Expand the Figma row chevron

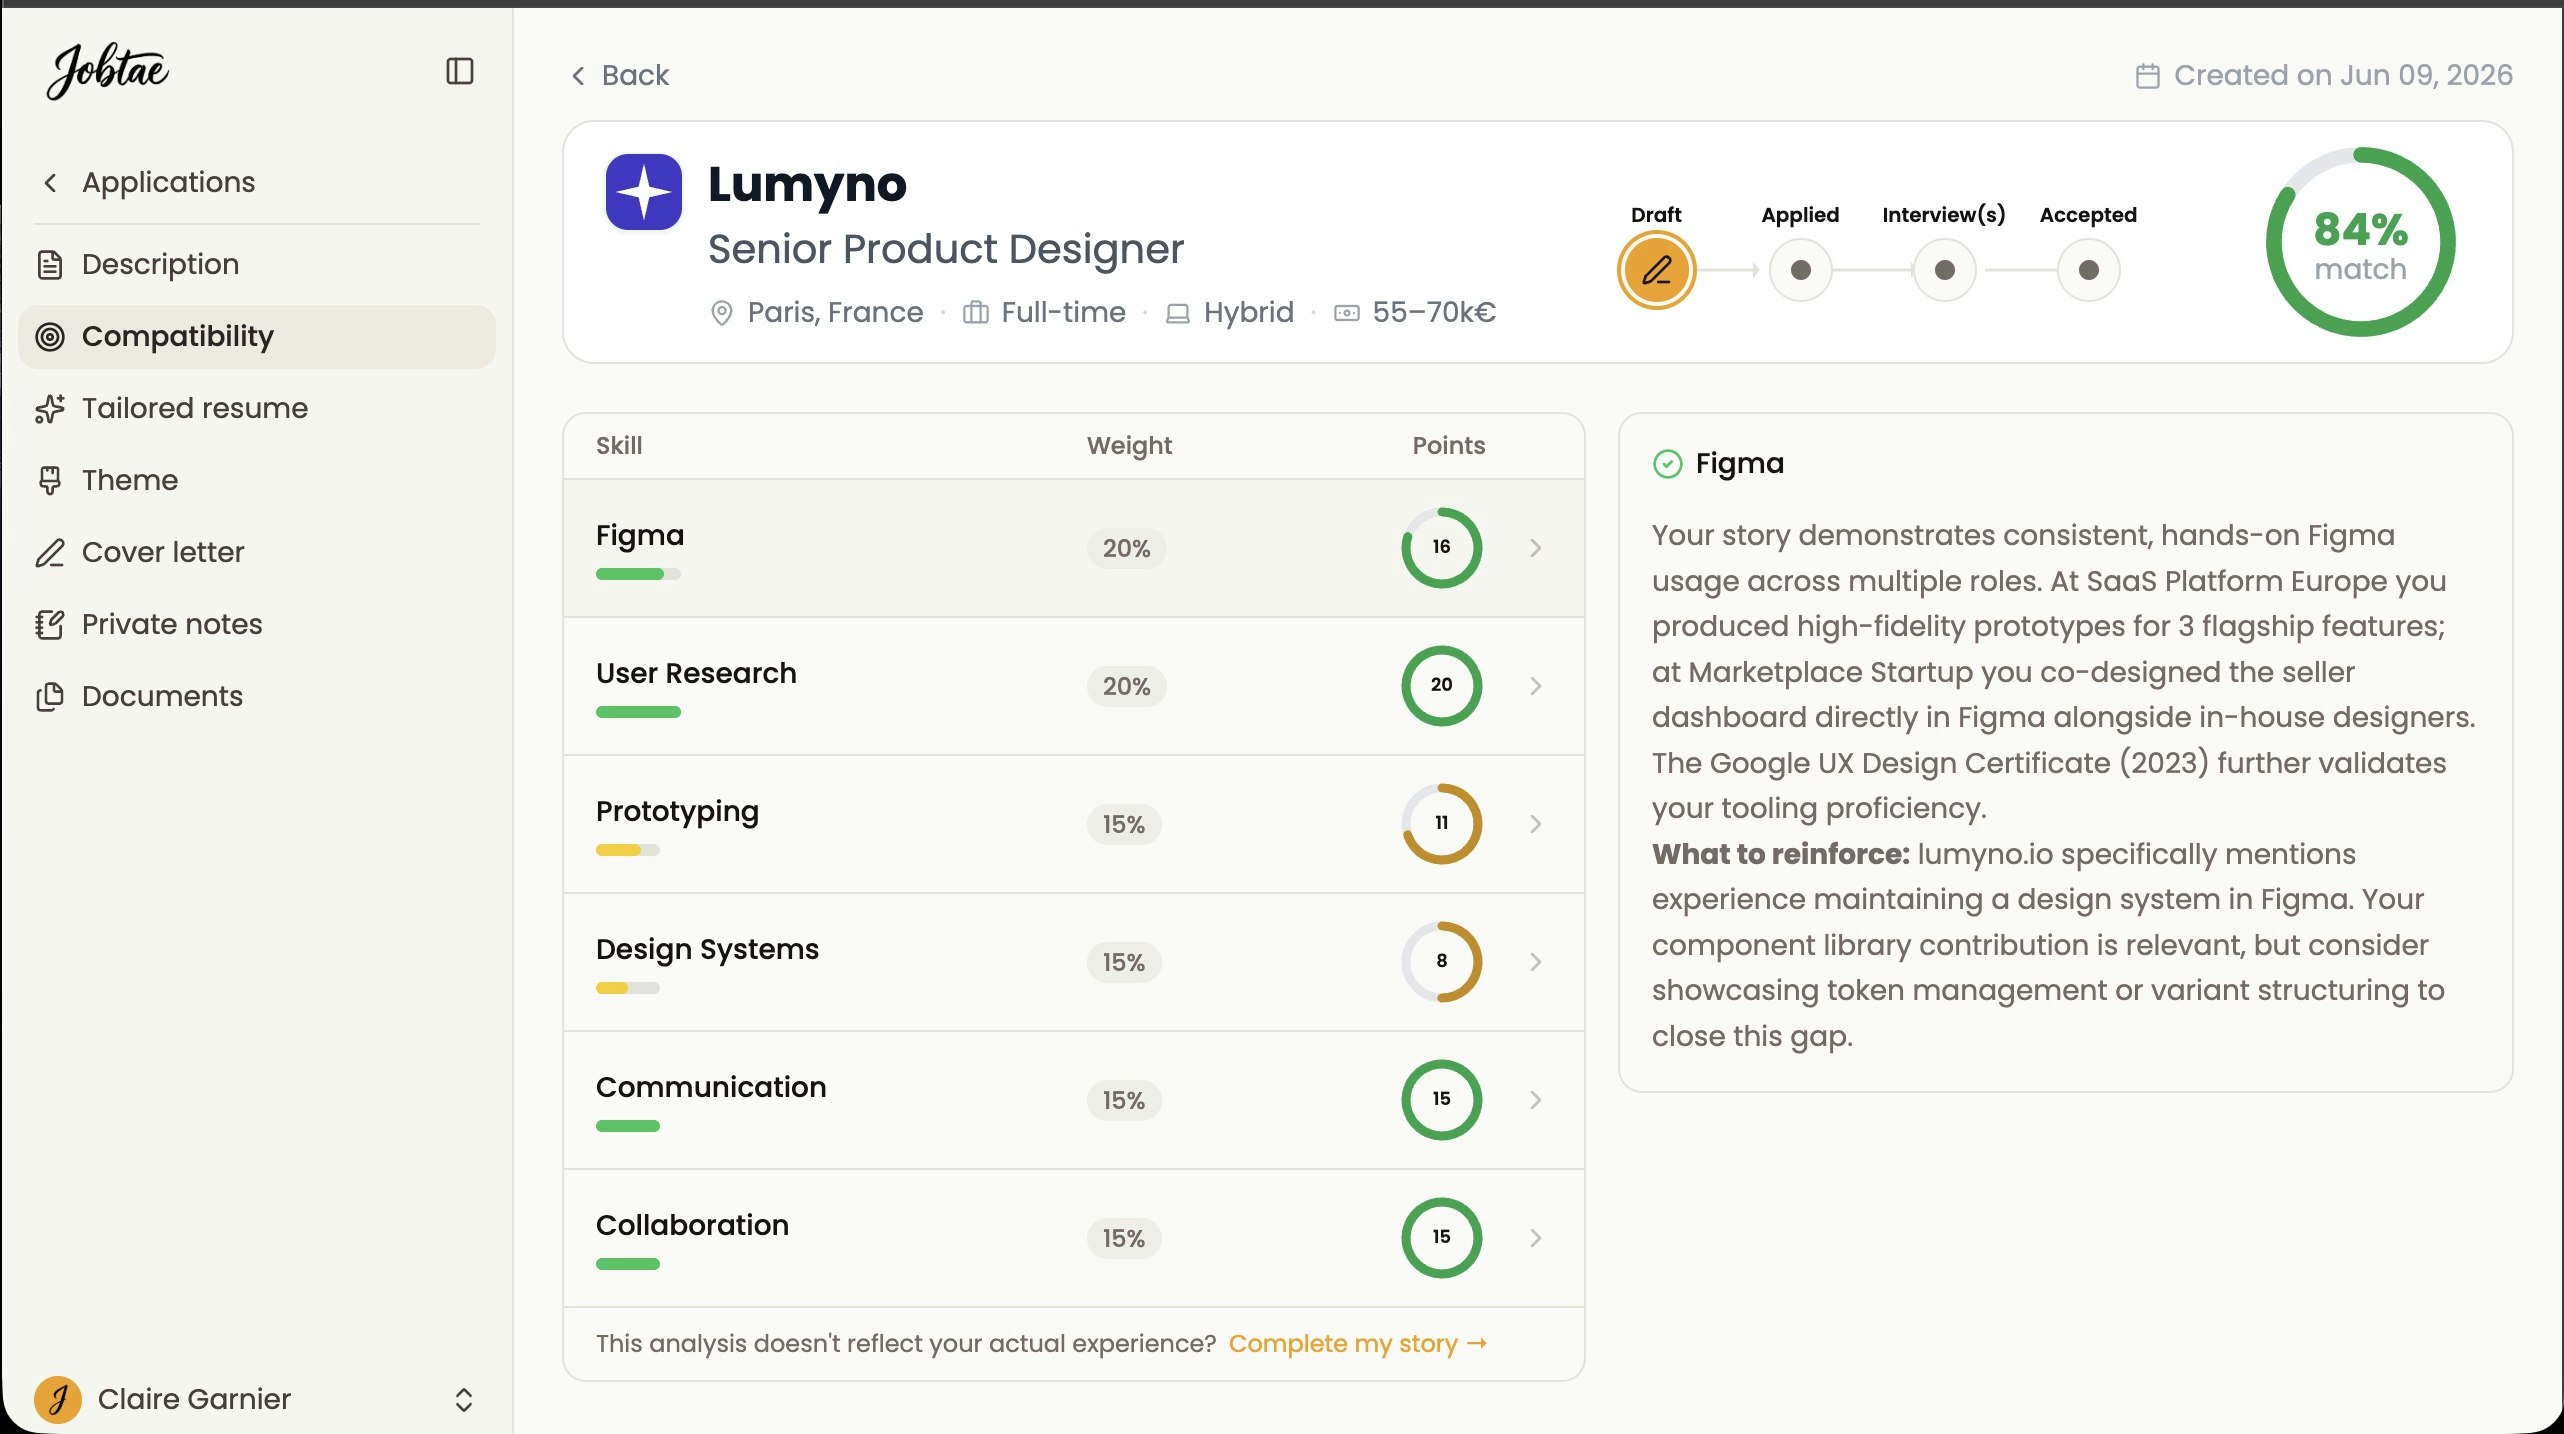1536,548
